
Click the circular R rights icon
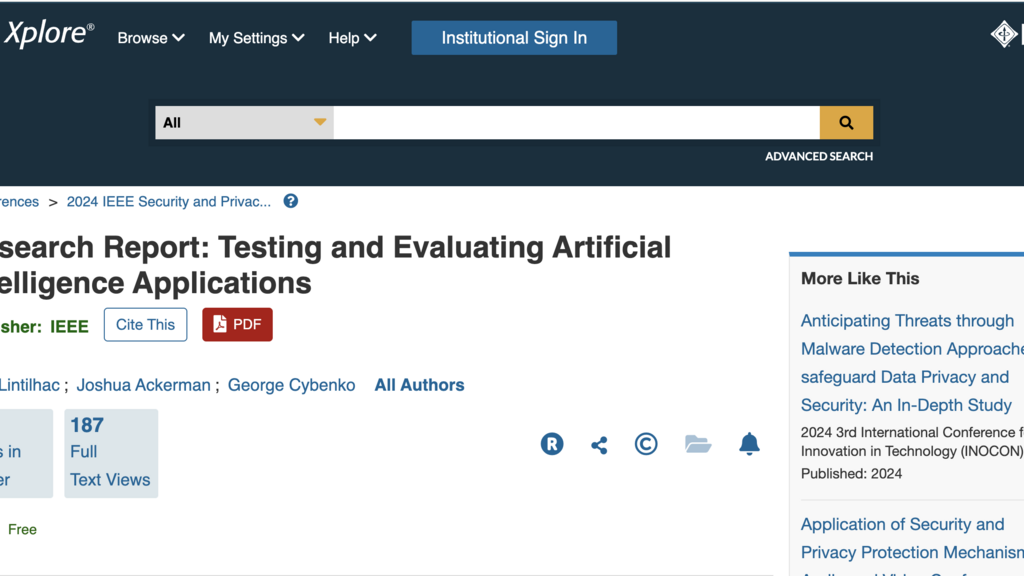pyautogui.click(x=552, y=444)
